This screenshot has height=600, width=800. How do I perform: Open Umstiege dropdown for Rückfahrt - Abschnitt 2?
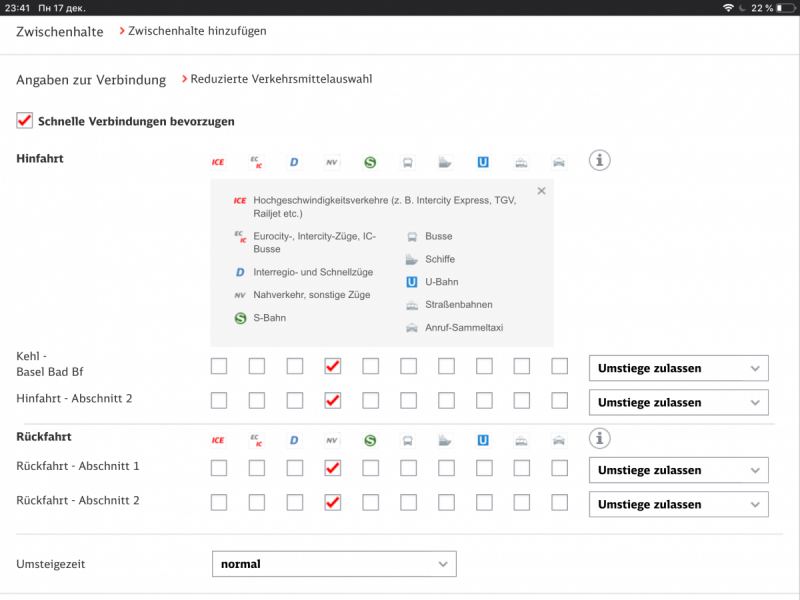pyautogui.click(x=678, y=504)
